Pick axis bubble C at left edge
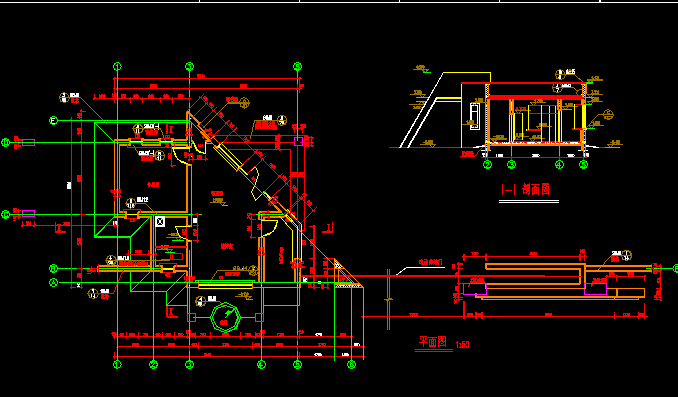678x397 pixels. [5, 215]
